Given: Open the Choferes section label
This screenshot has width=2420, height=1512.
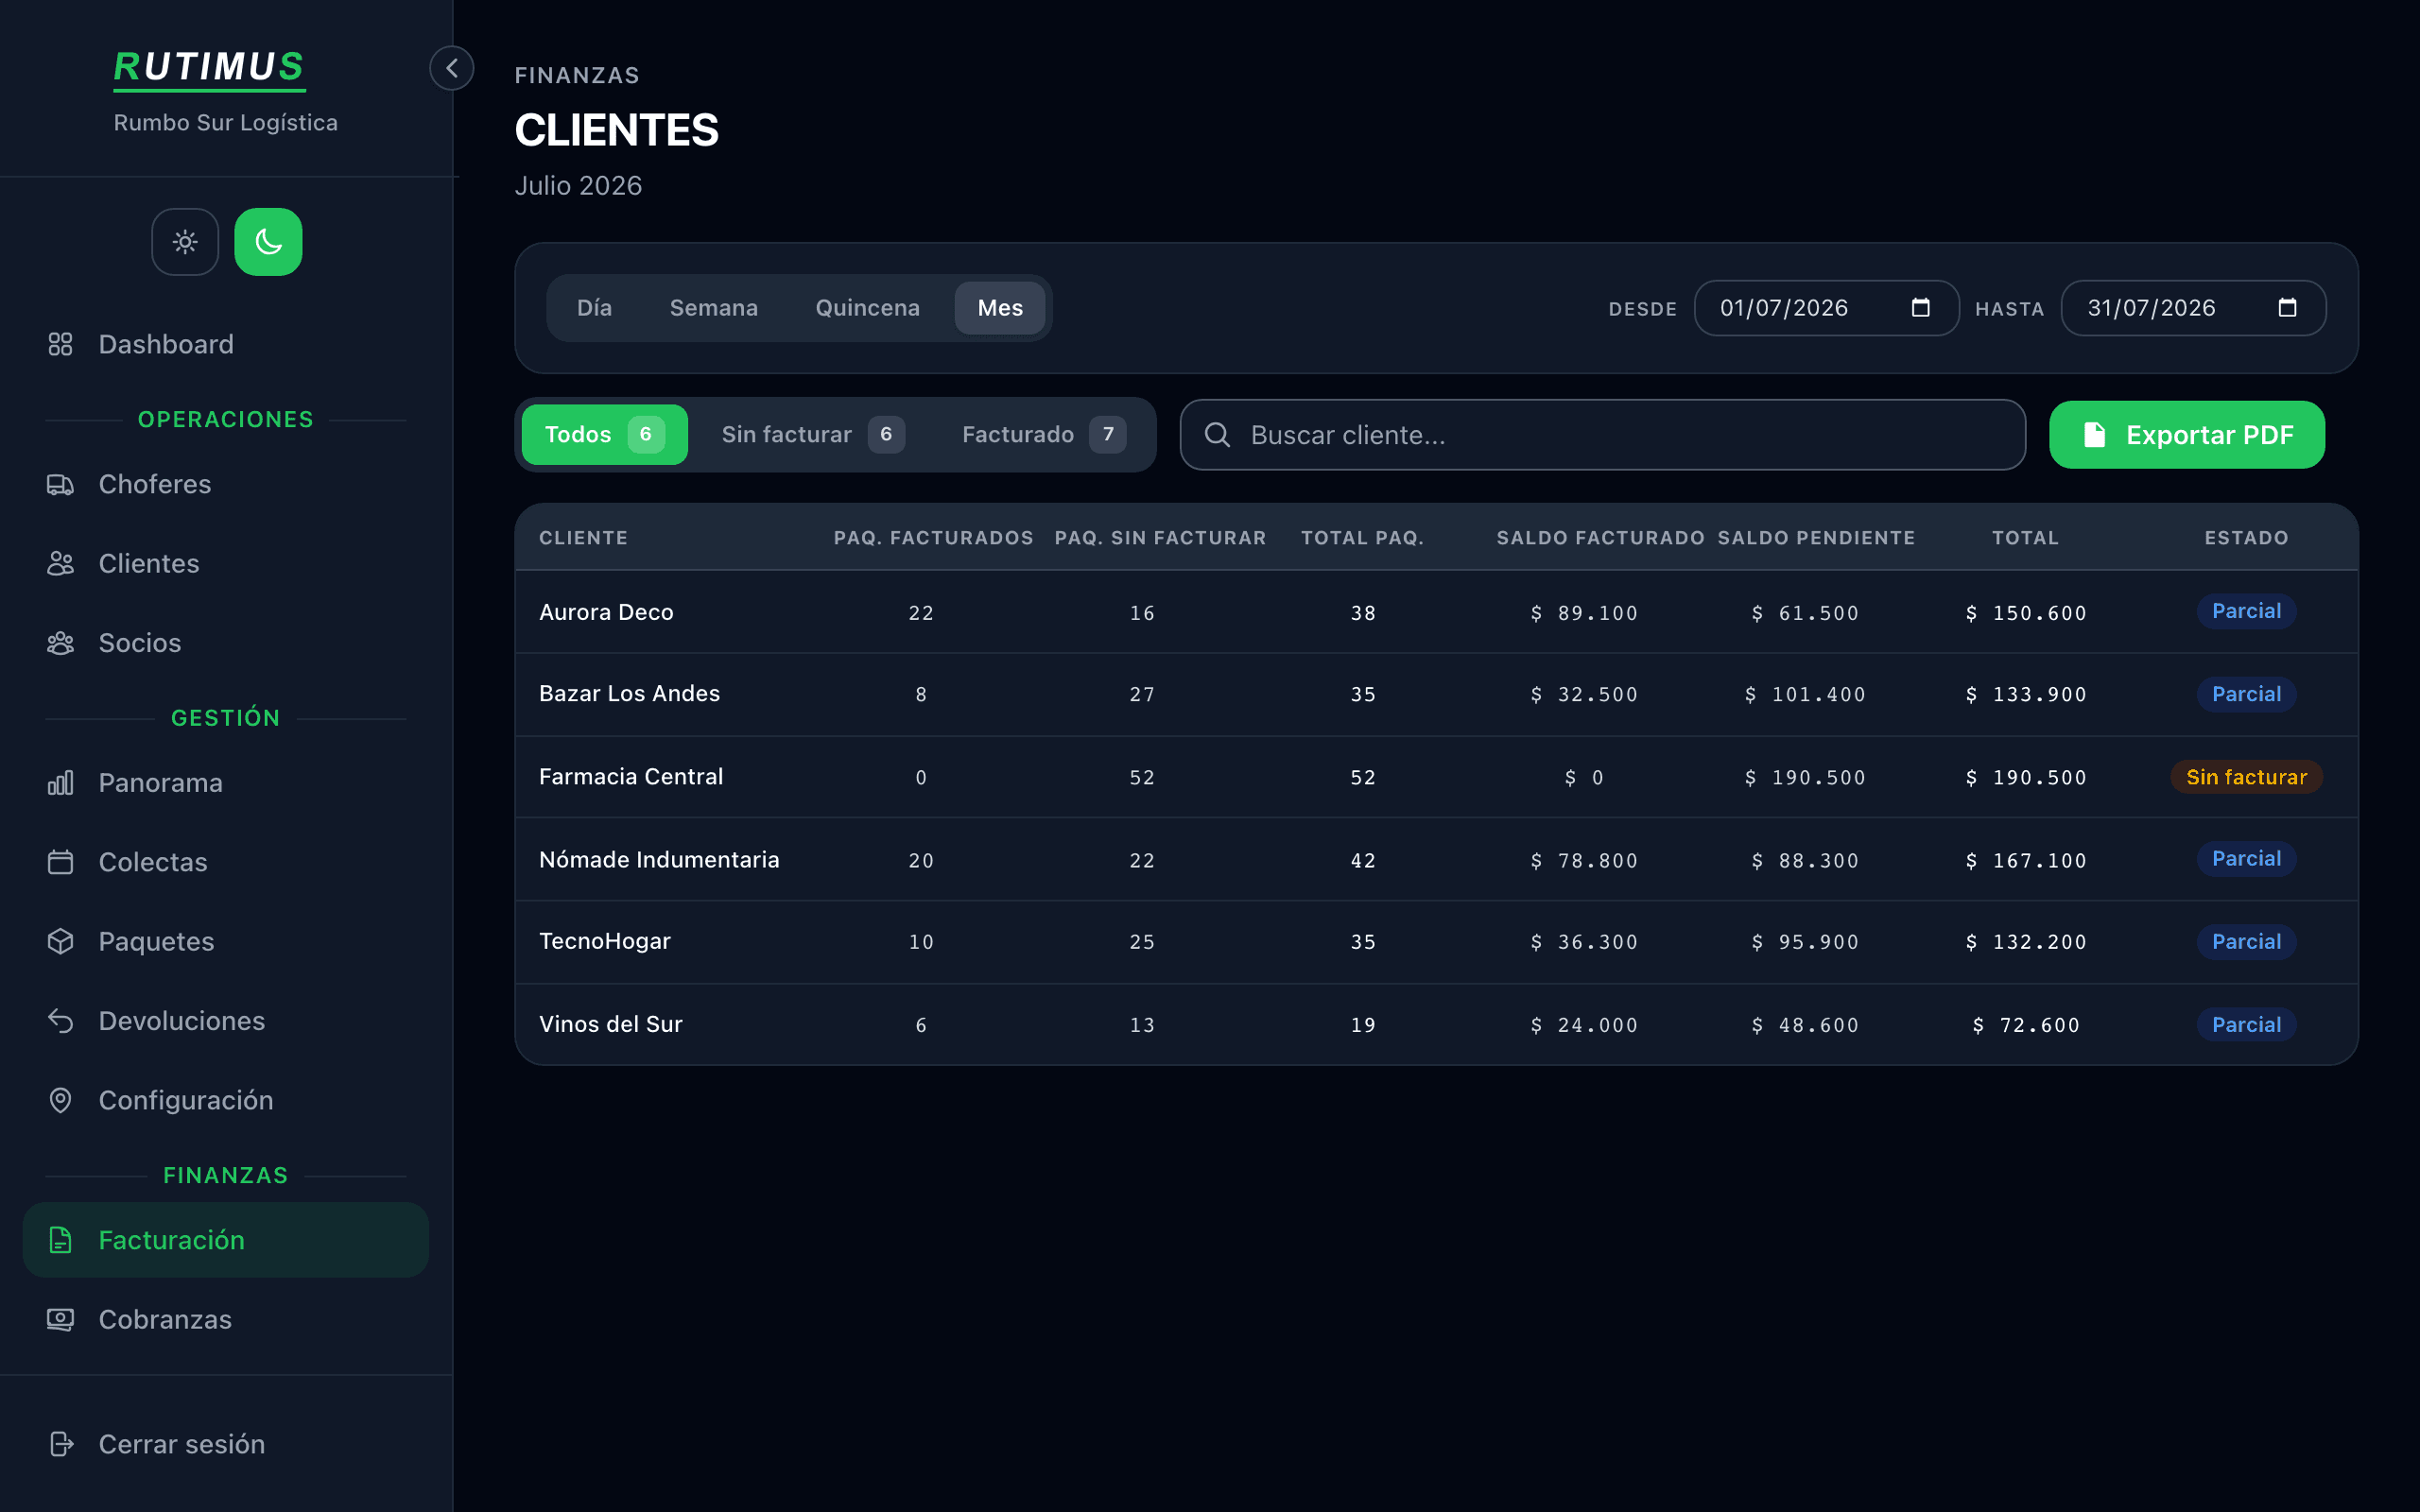Looking at the screenshot, I should [155, 484].
